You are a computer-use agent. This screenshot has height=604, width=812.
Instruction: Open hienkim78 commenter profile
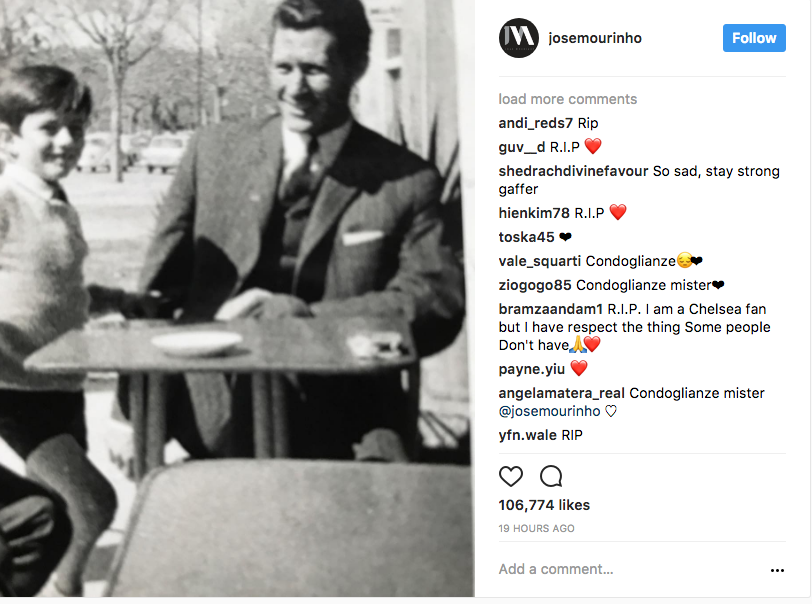pos(534,213)
